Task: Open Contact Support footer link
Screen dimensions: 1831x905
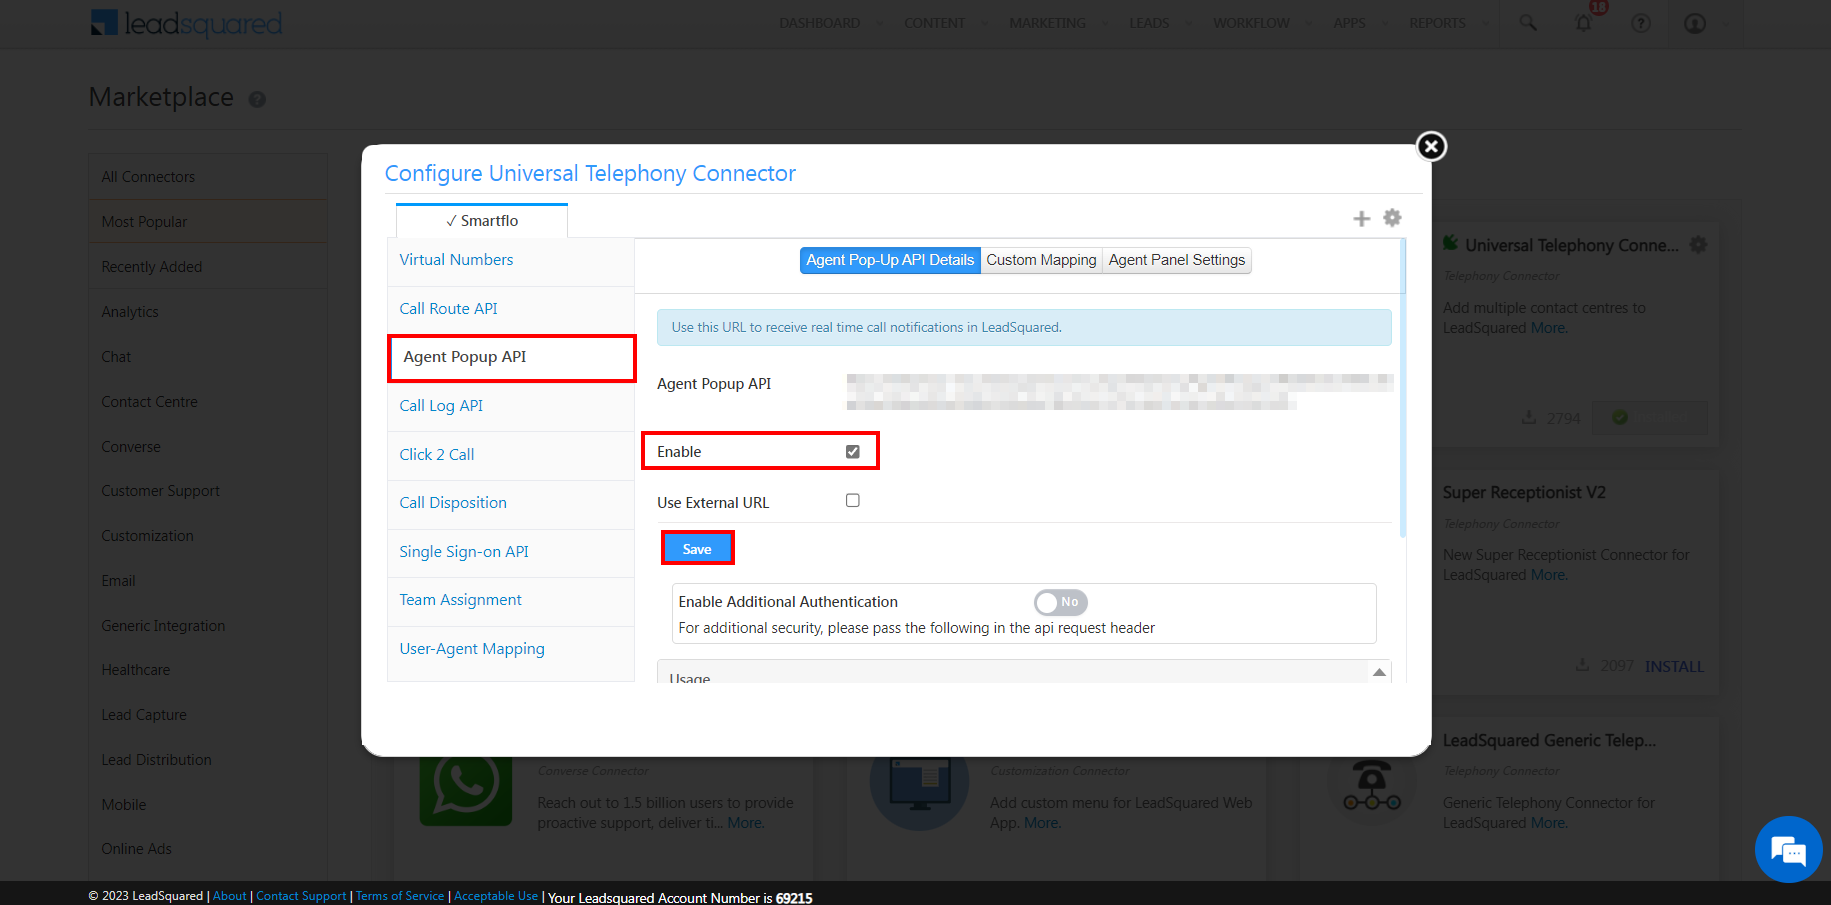Action: 301,896
